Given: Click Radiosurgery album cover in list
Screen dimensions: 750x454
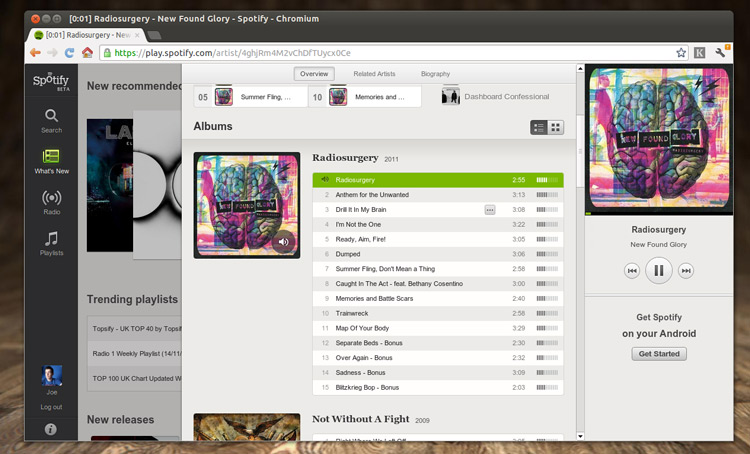Looking at the screenshot, I should (x=247, y=205).
